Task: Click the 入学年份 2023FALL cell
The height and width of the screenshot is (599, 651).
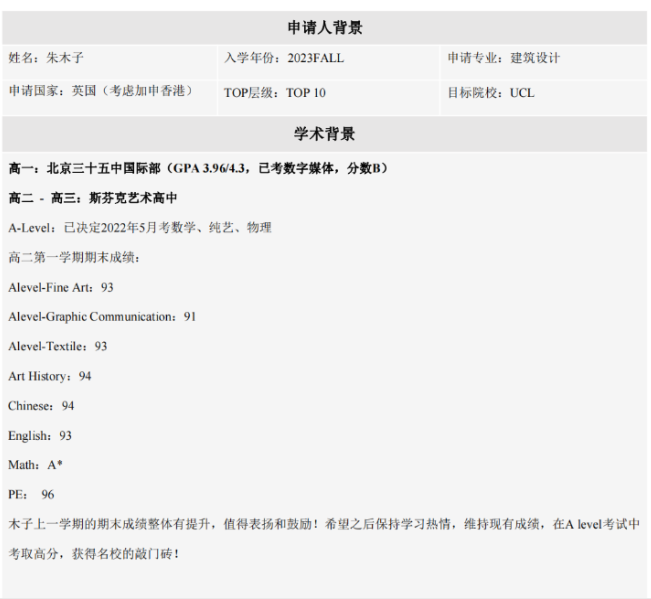Action: point(284,58)
